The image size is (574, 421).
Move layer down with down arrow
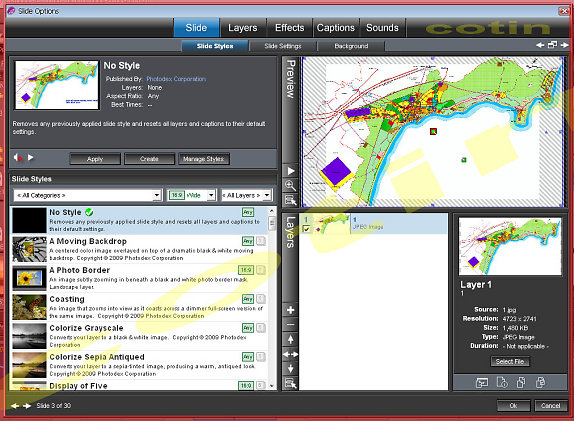click(291, 369)
